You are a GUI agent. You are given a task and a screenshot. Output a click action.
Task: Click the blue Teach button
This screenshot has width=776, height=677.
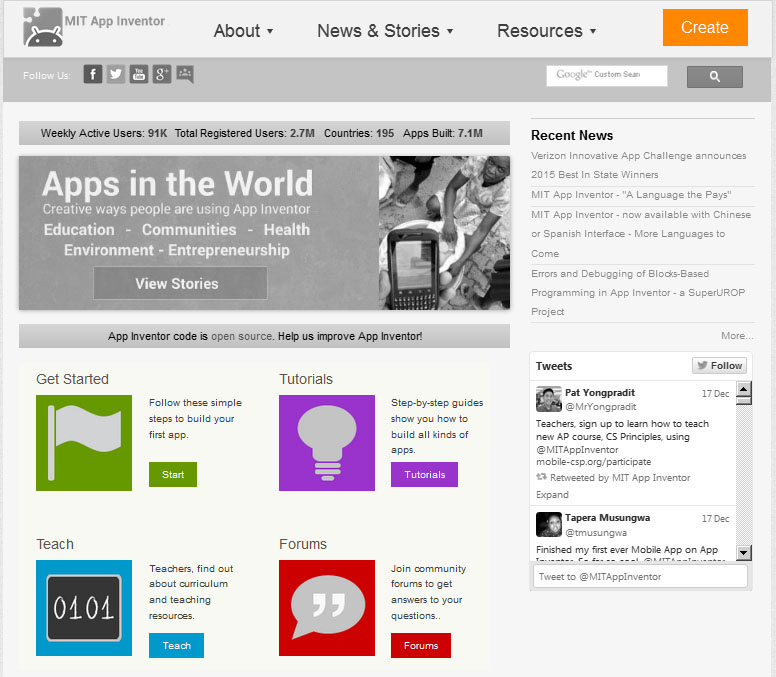176,645
